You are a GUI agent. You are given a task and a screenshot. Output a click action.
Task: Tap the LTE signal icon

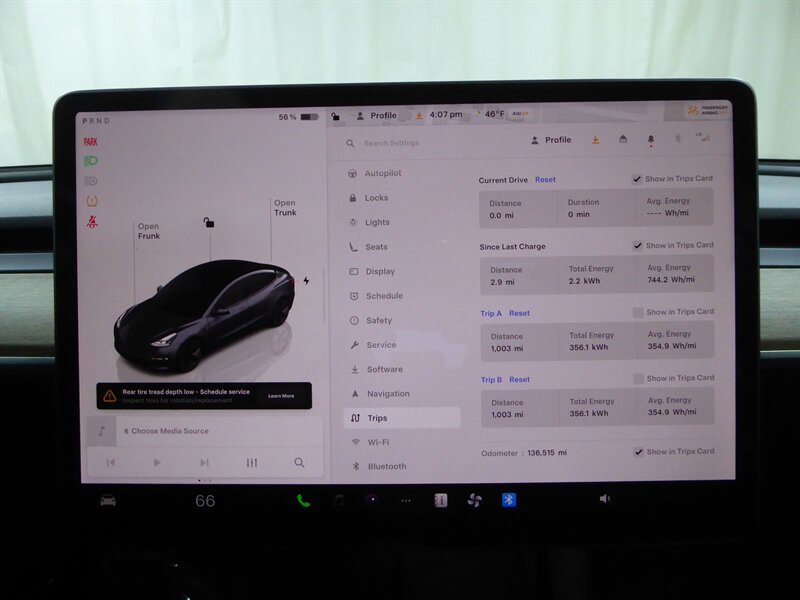point(703,137)
